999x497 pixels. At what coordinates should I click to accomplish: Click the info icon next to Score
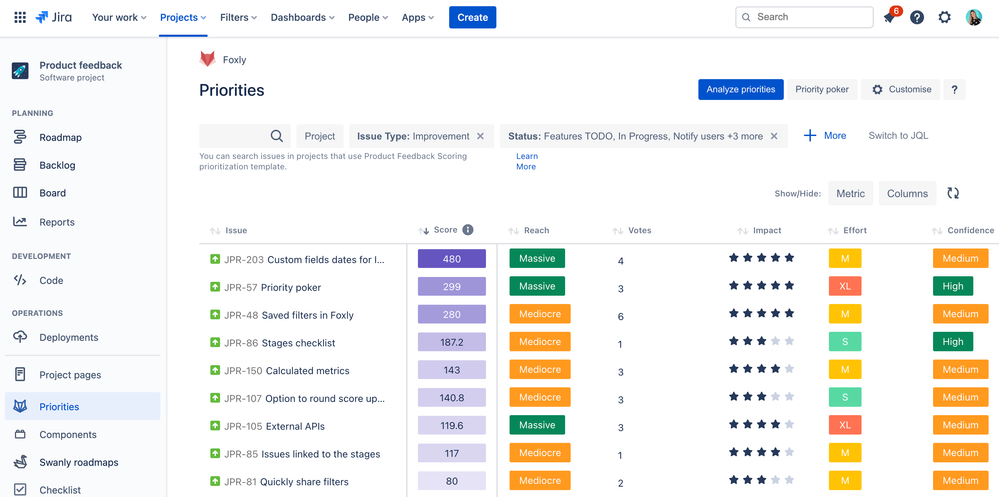click(x=468, y=230)
